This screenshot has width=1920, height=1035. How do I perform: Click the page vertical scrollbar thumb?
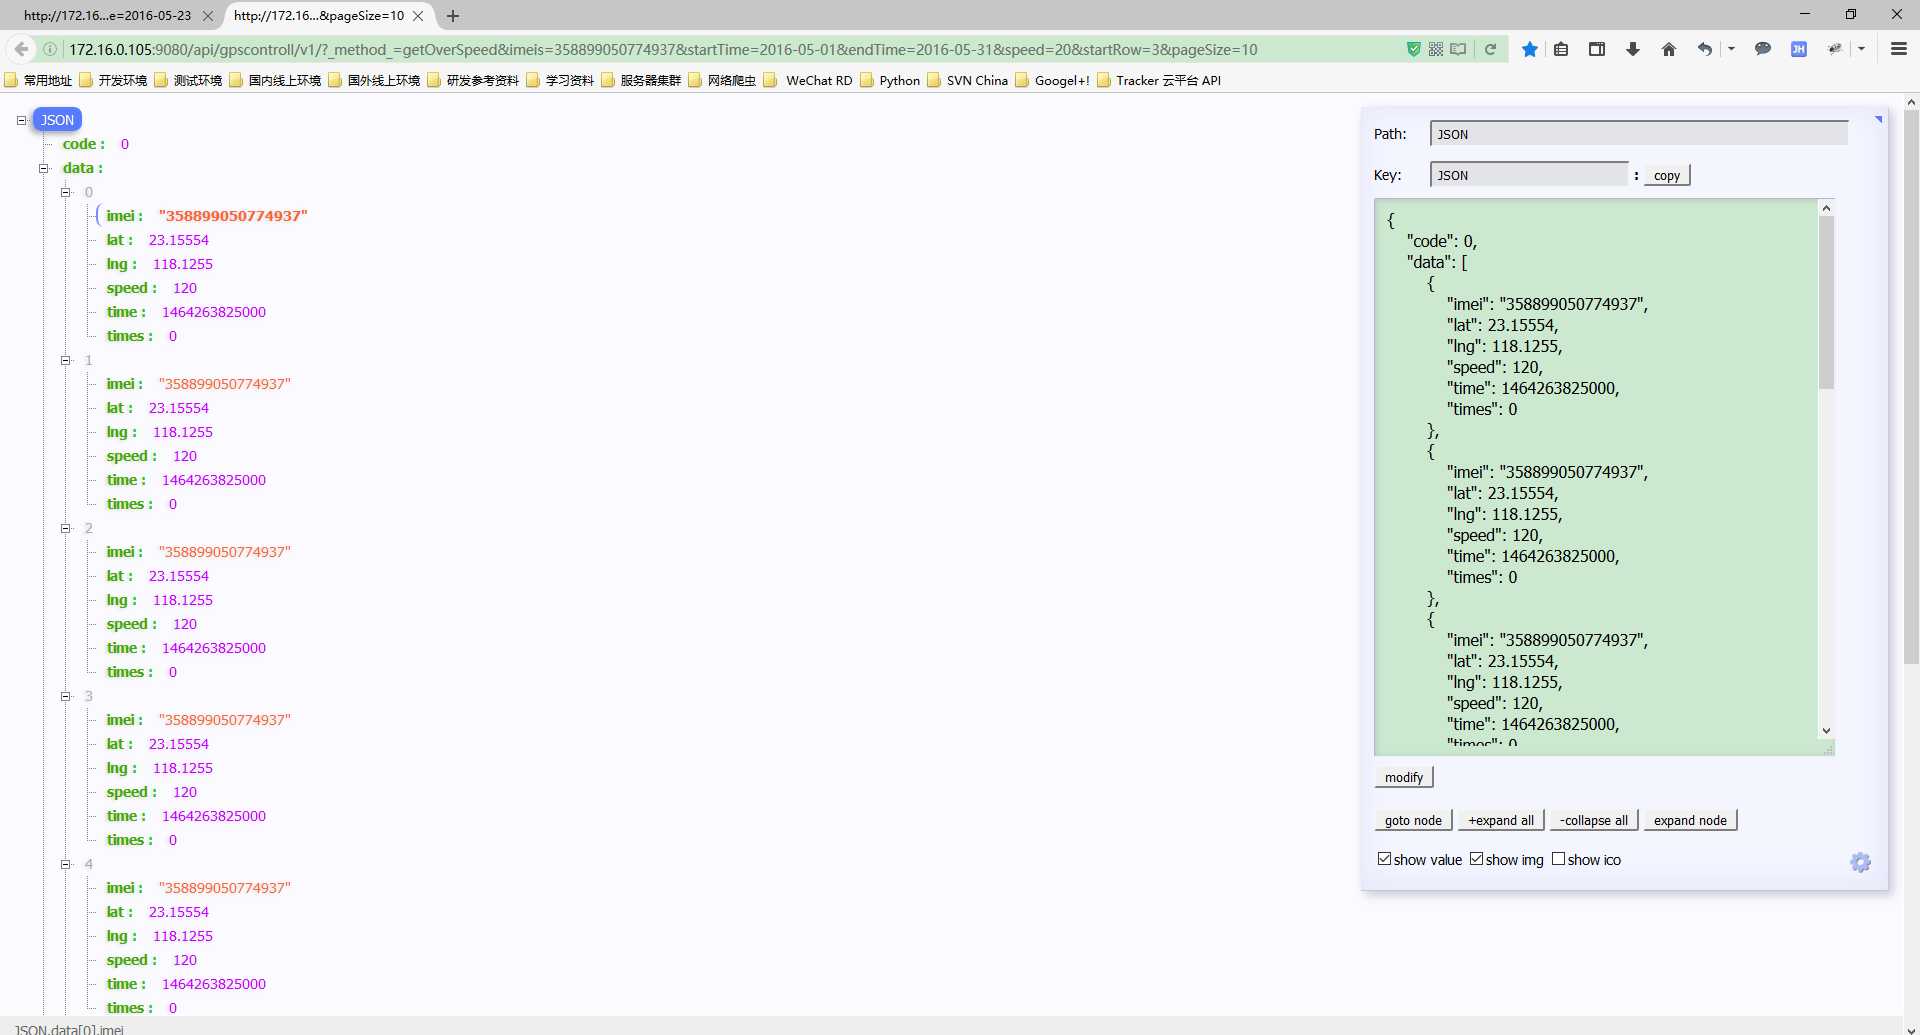pos(1911,387)
